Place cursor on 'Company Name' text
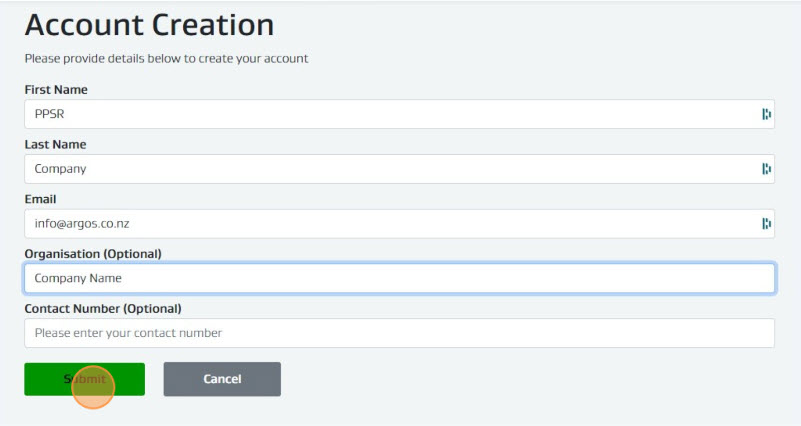 click(78, 278)
